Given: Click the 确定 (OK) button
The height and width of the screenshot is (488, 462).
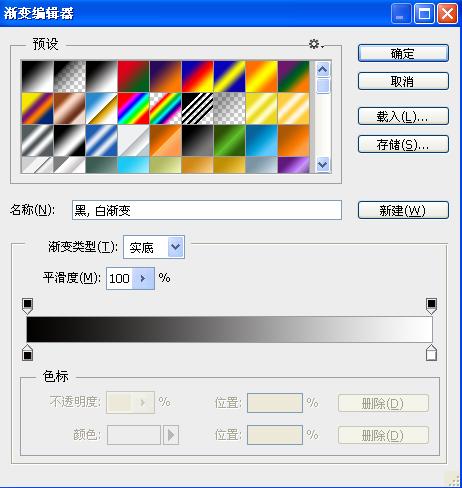Looking at the screenshot, I should (x=403, y=53).
